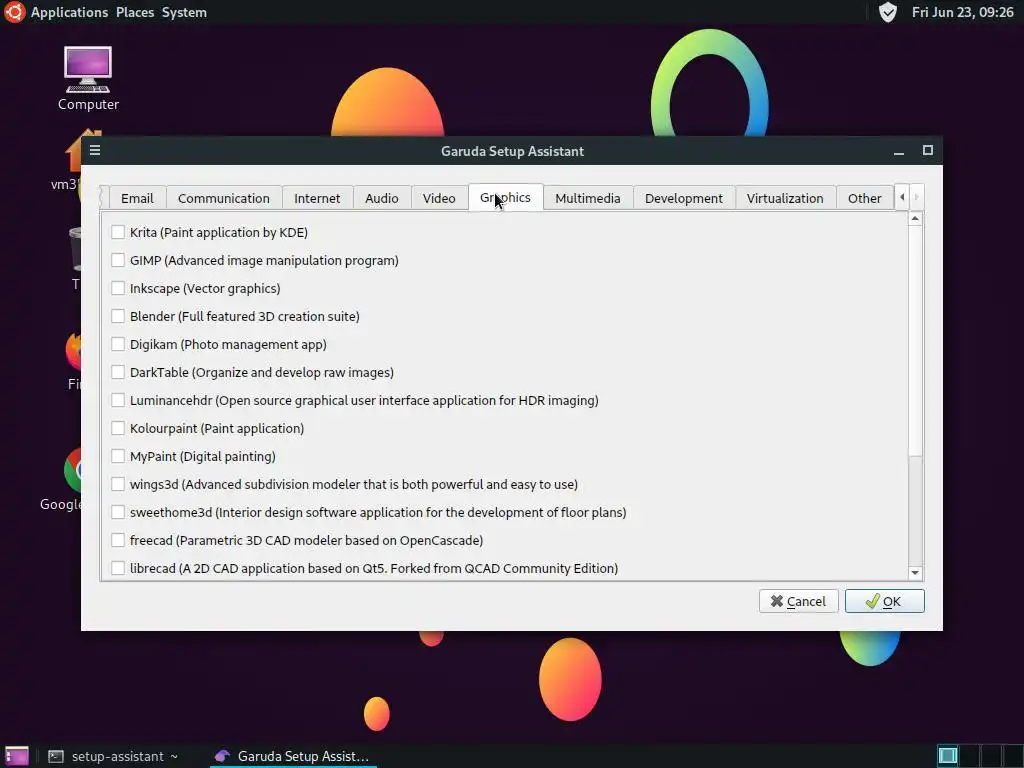Click scrollbar up arrow in list
The height and width of the screenshot is (768, 1024).
[915, 219]
